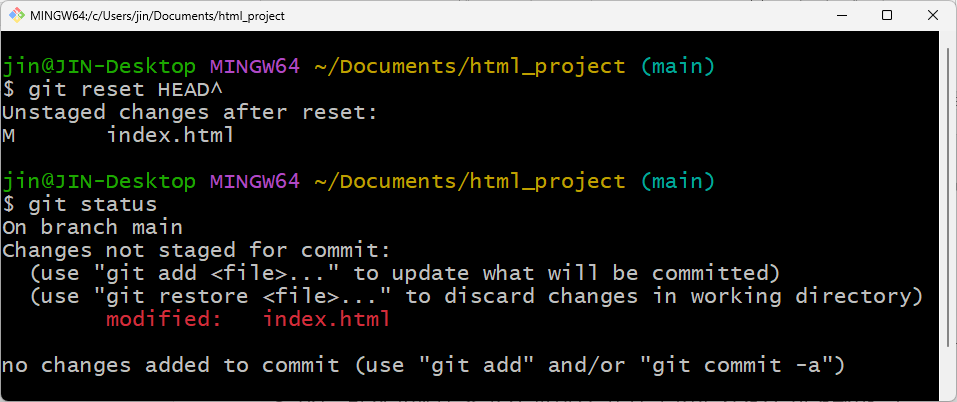Viewport: 957px width, 402px height.
Task: Click the 'git status' command line
Action: 80,204
